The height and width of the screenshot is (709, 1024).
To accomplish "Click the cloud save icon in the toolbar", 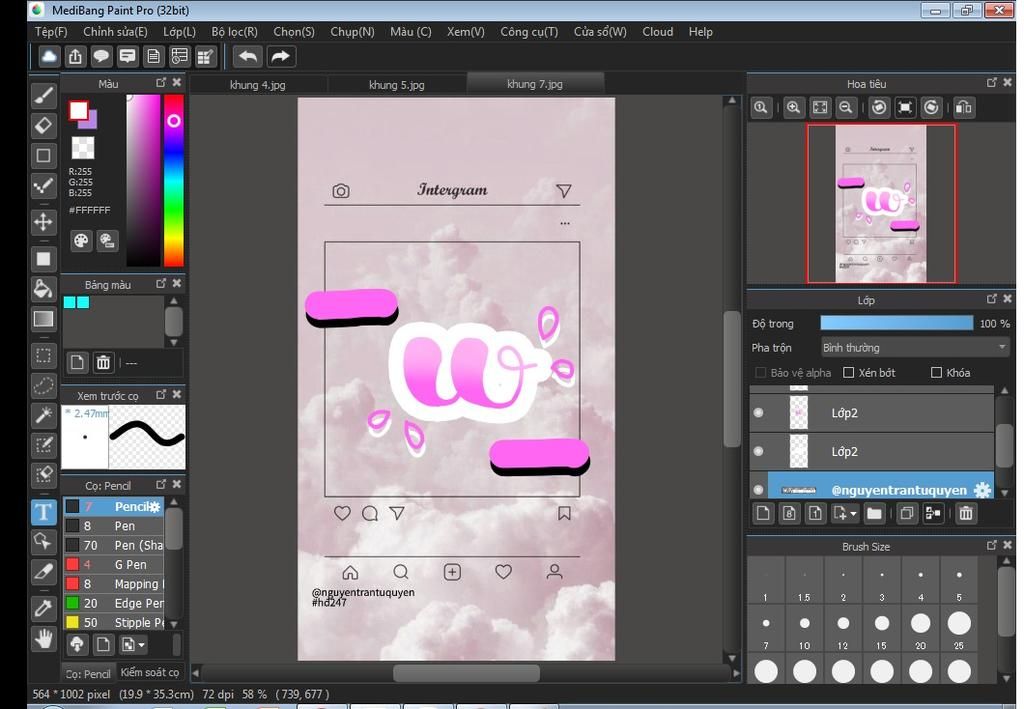I will (49, 57).
